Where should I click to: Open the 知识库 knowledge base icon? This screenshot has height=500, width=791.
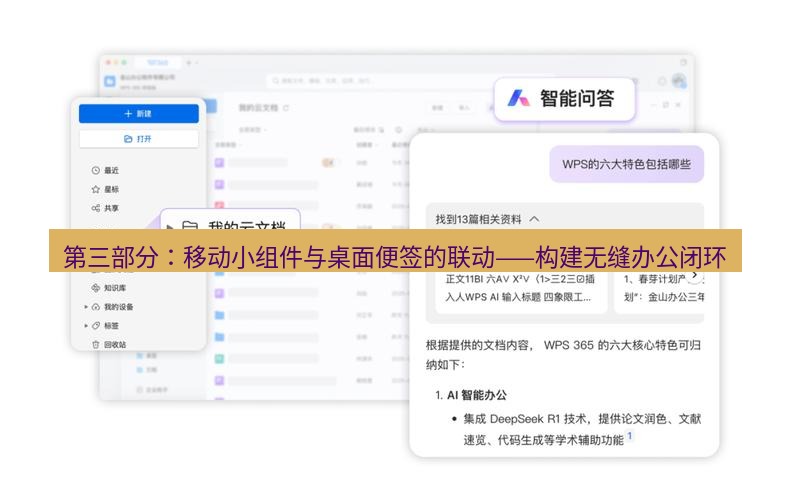[95, 288]
